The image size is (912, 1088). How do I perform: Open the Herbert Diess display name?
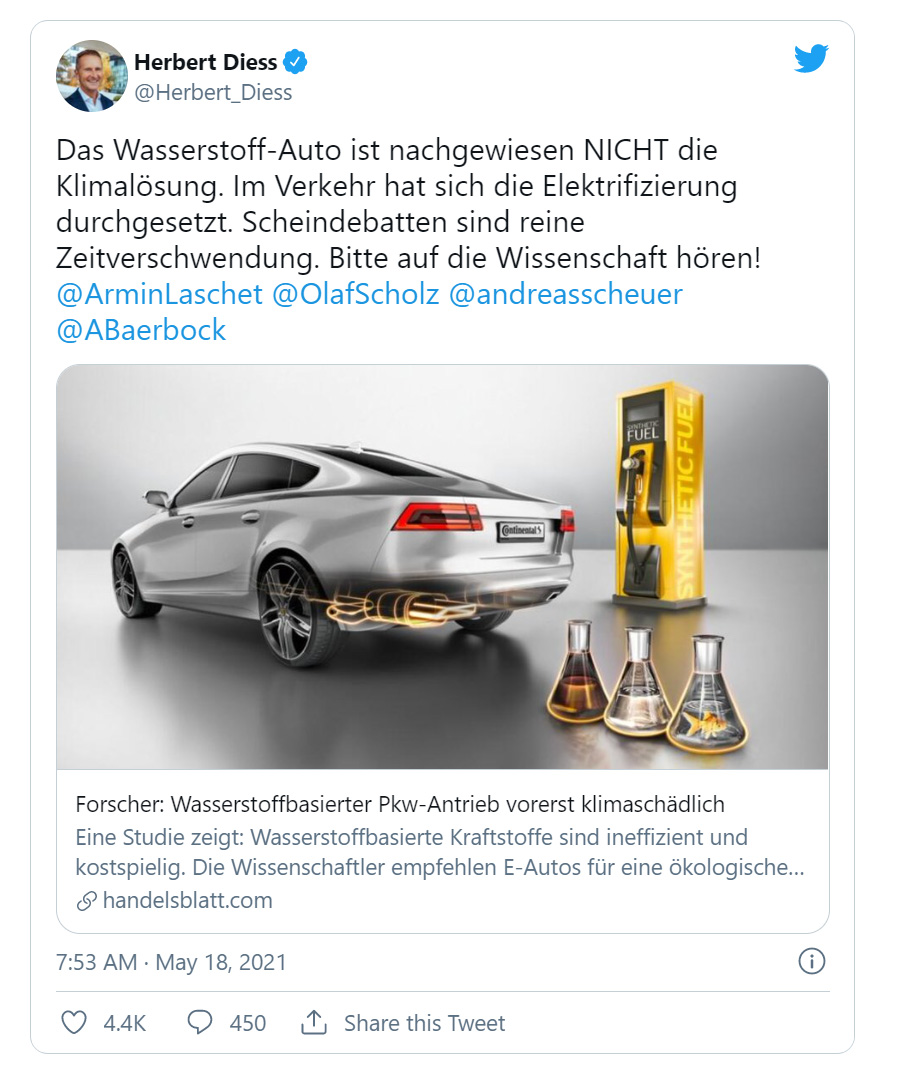[205, 62]
